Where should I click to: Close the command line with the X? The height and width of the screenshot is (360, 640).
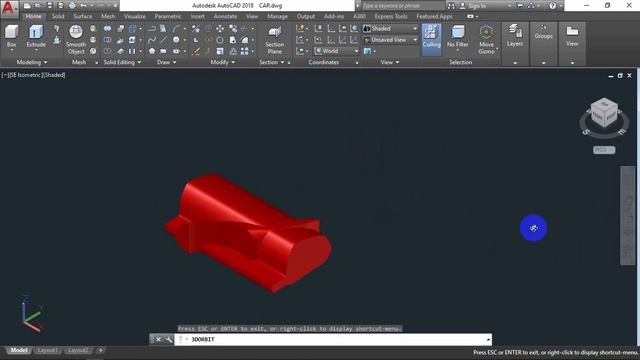pos(158,340)
